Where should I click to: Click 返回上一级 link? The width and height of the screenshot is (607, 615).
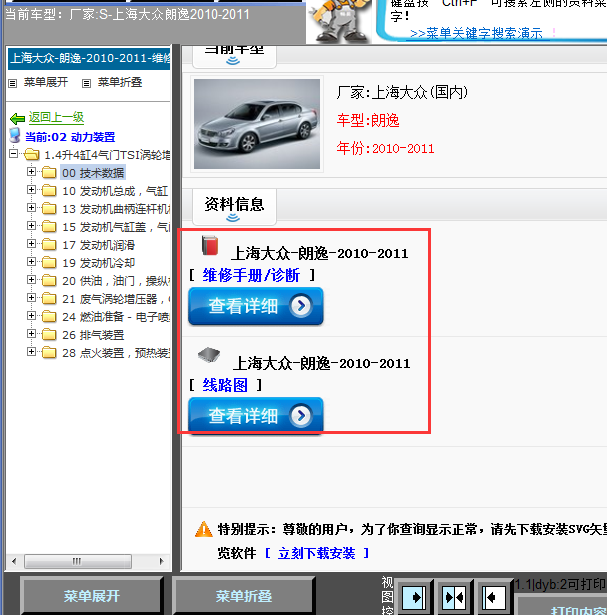click(56, 117)
